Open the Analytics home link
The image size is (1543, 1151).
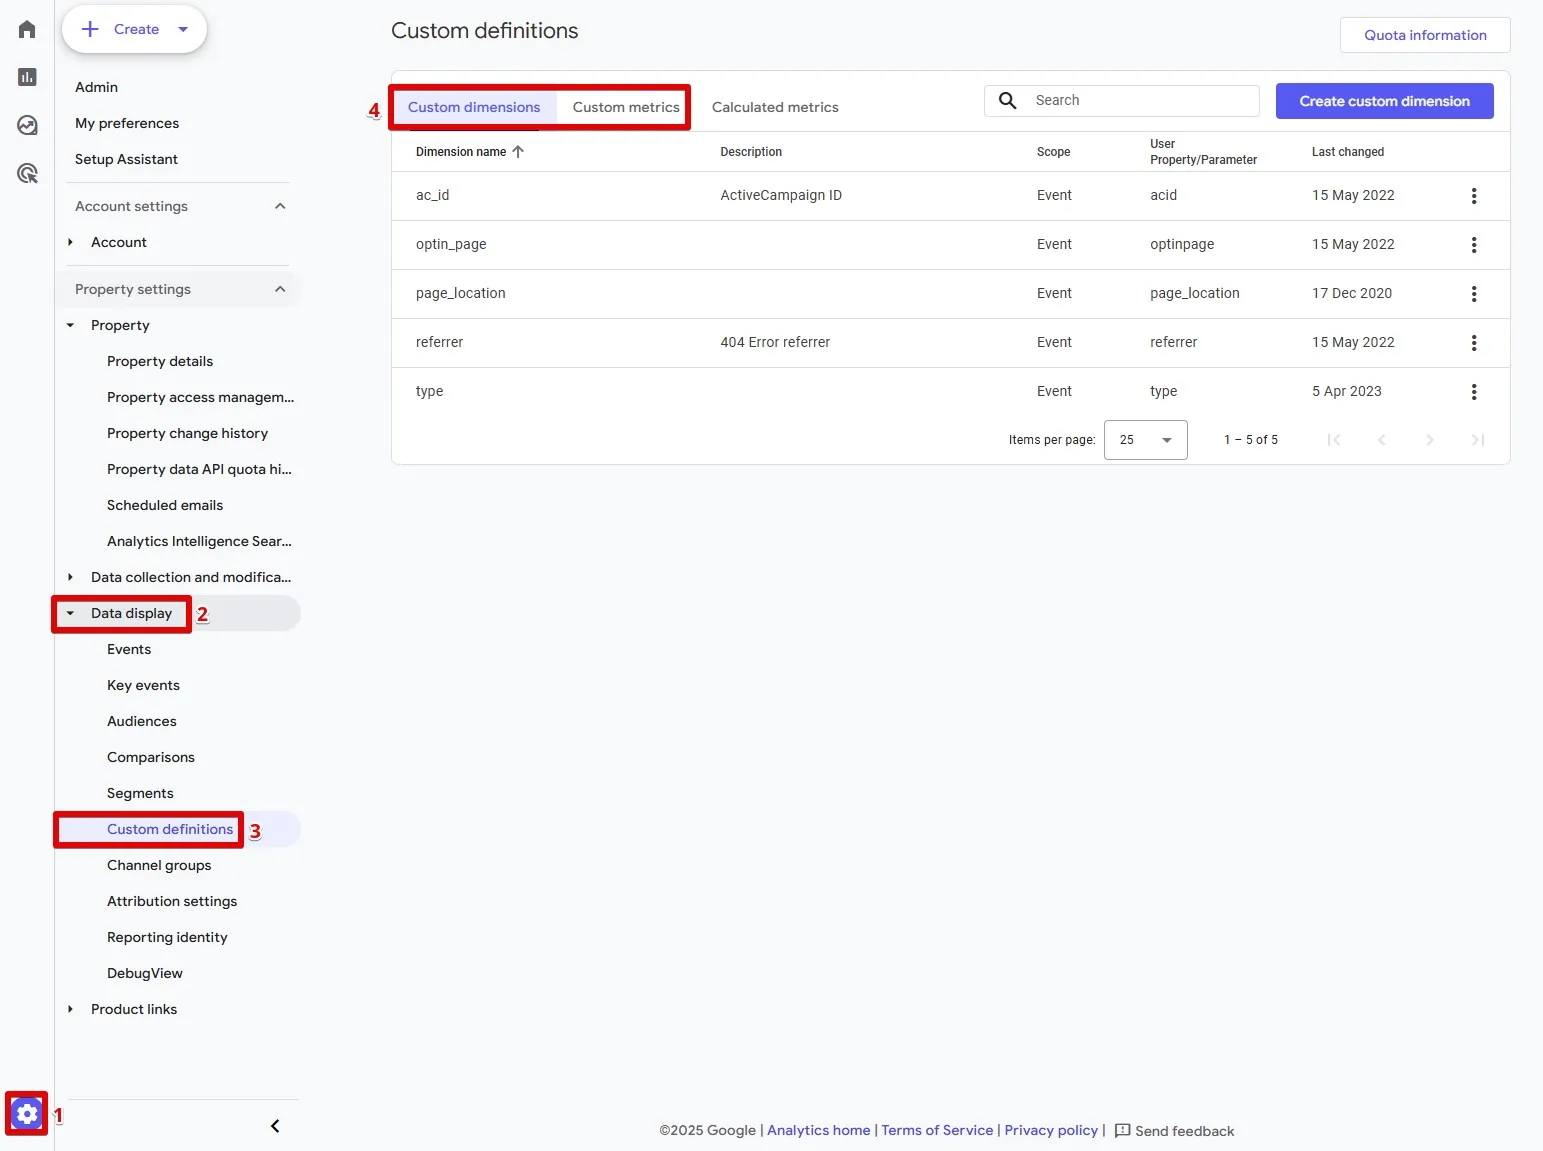coord(818,1130)
